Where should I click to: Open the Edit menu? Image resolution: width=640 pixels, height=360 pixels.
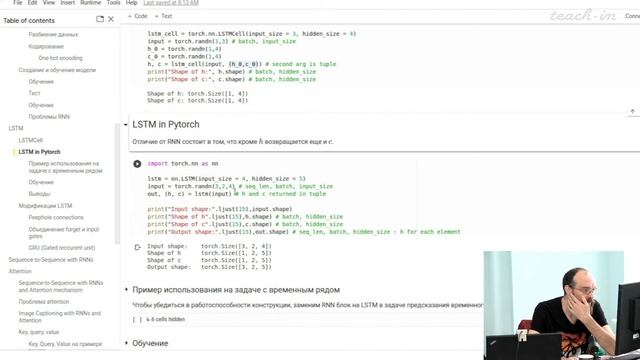click(32, 2)
